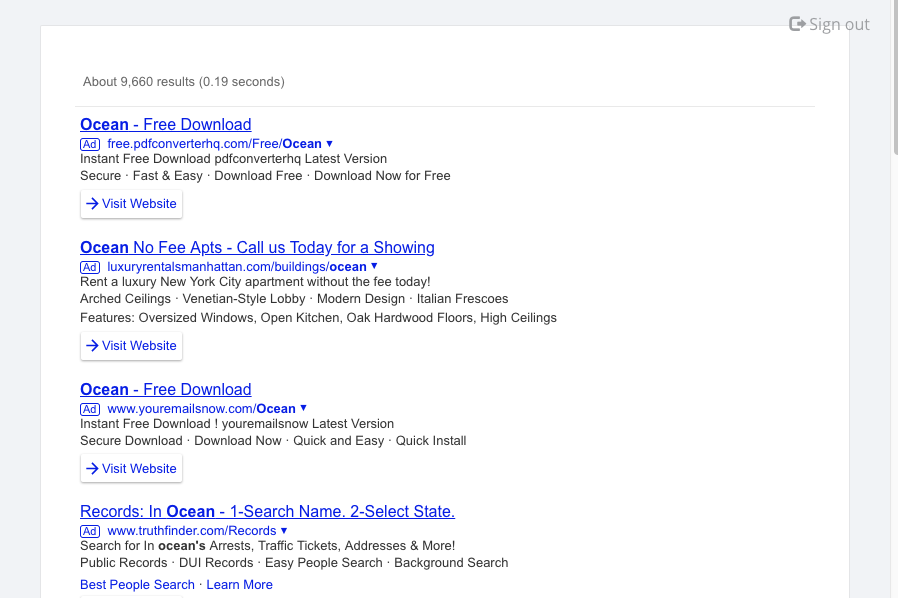Click the Sign out text link
898x598 pixels.
click(x=839, y=25)
